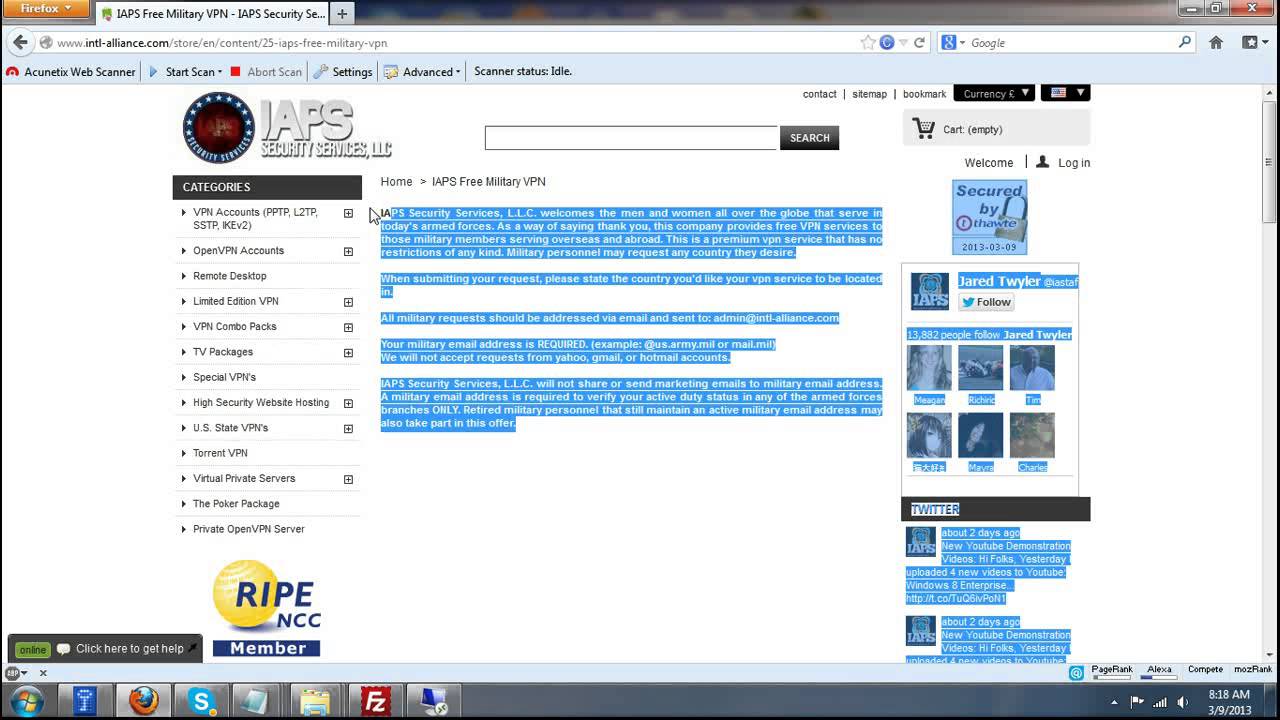Viewport: 1280px width, 720px height.
Task: Open the search engine selector dropdown
Action: click(x=952, y=43)
